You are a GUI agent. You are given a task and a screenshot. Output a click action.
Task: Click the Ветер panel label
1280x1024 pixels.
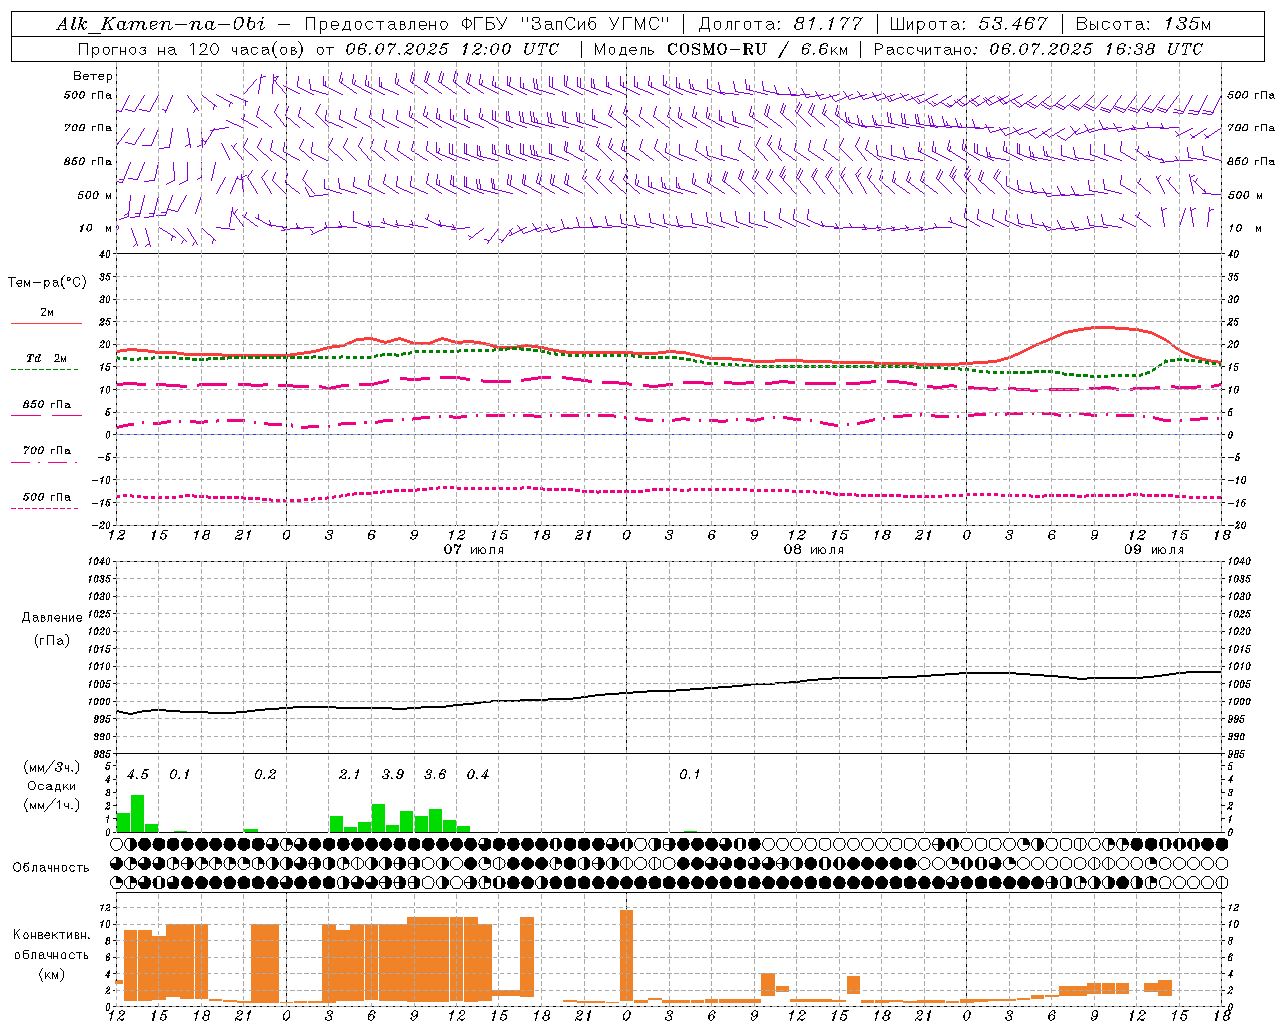coord(93,76)
